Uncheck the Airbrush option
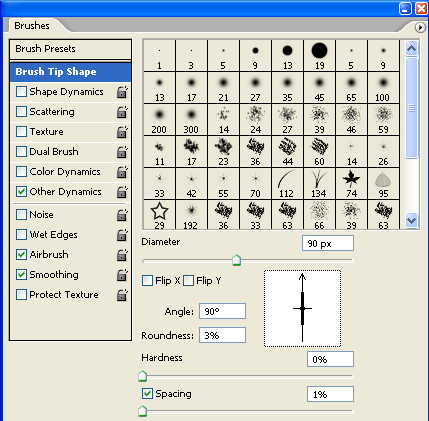Viewport: 429px width, 421px height. coord(21,254)
